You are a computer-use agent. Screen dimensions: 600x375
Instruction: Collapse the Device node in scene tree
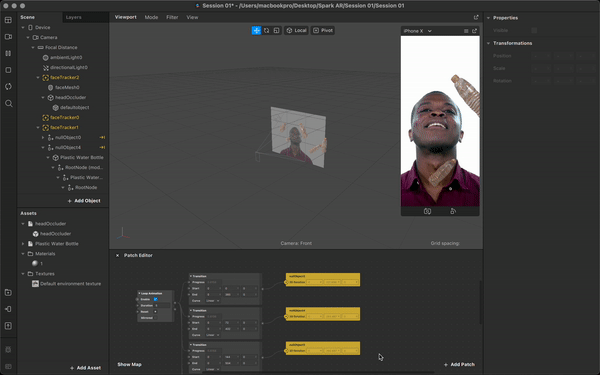coord(23,28)
